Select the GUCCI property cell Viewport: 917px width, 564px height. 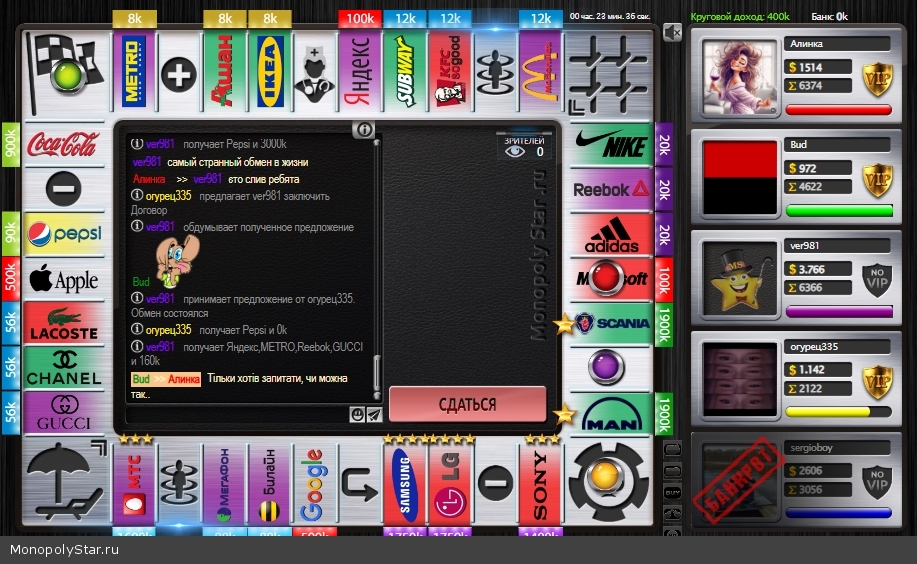pyautogui.click(x=64, y=412)
